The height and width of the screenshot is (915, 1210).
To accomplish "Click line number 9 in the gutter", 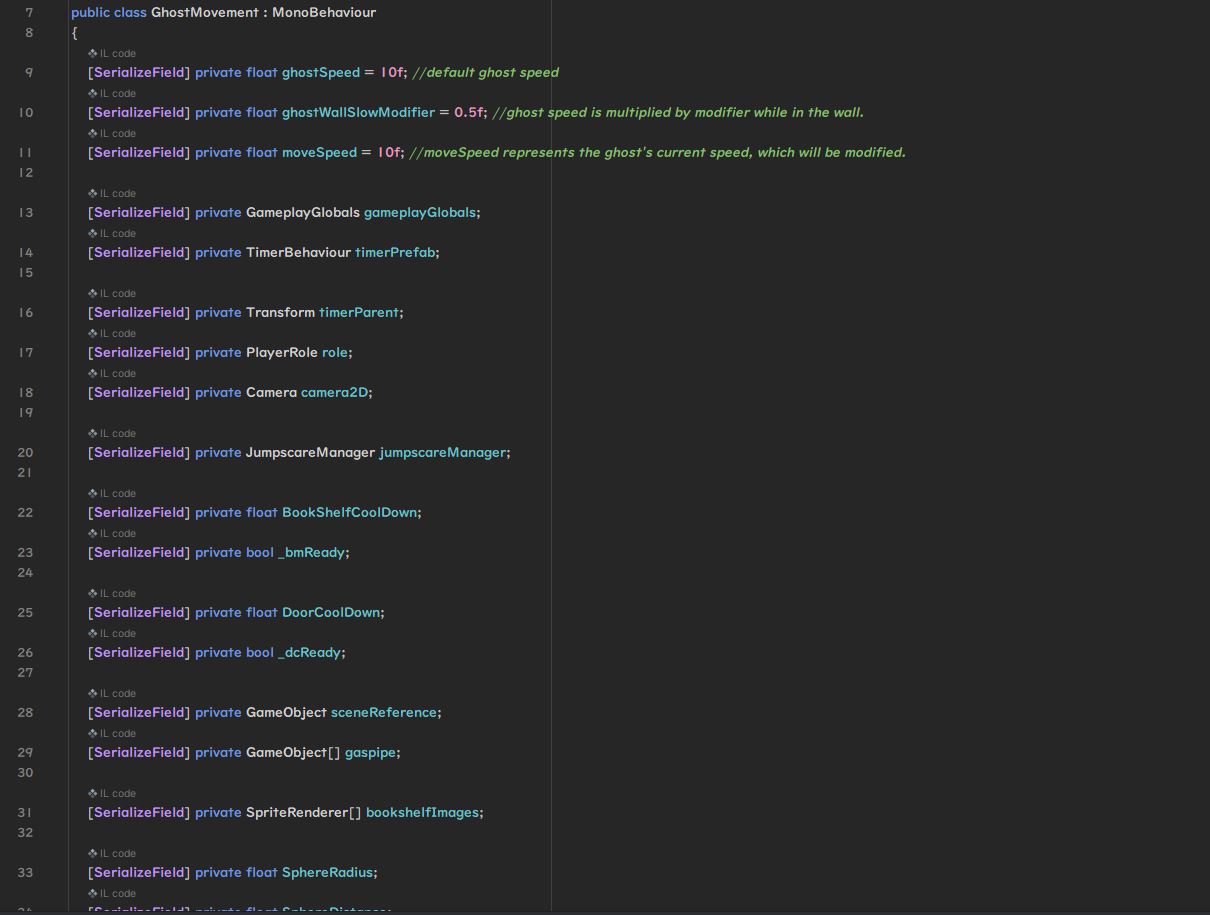I will (x=28, y=72).
